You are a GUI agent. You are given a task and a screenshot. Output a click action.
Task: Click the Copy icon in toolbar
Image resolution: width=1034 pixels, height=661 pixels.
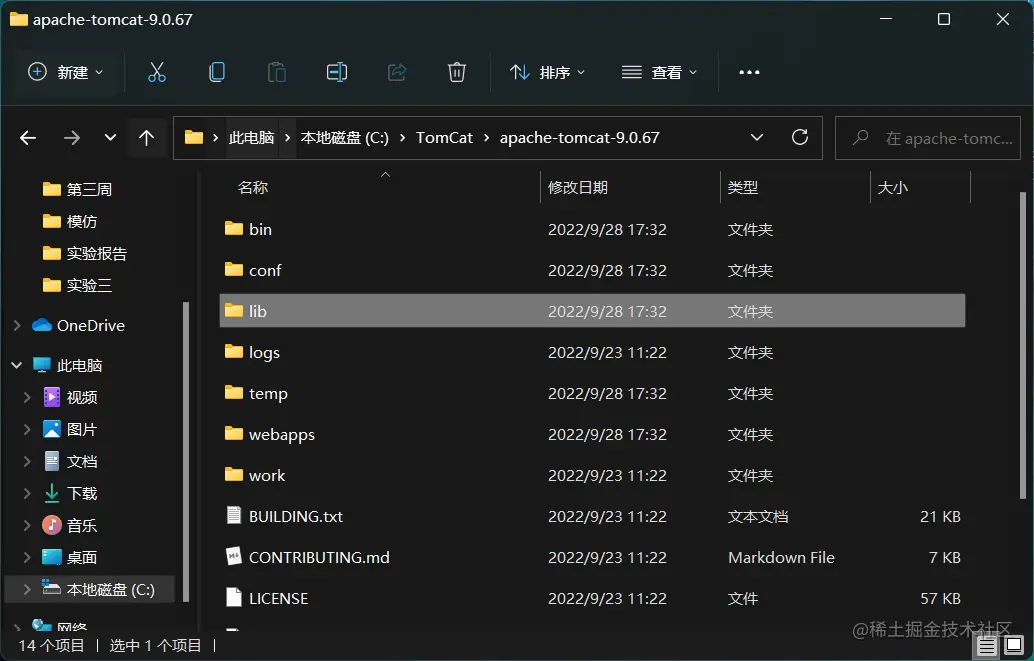point(217,72)
